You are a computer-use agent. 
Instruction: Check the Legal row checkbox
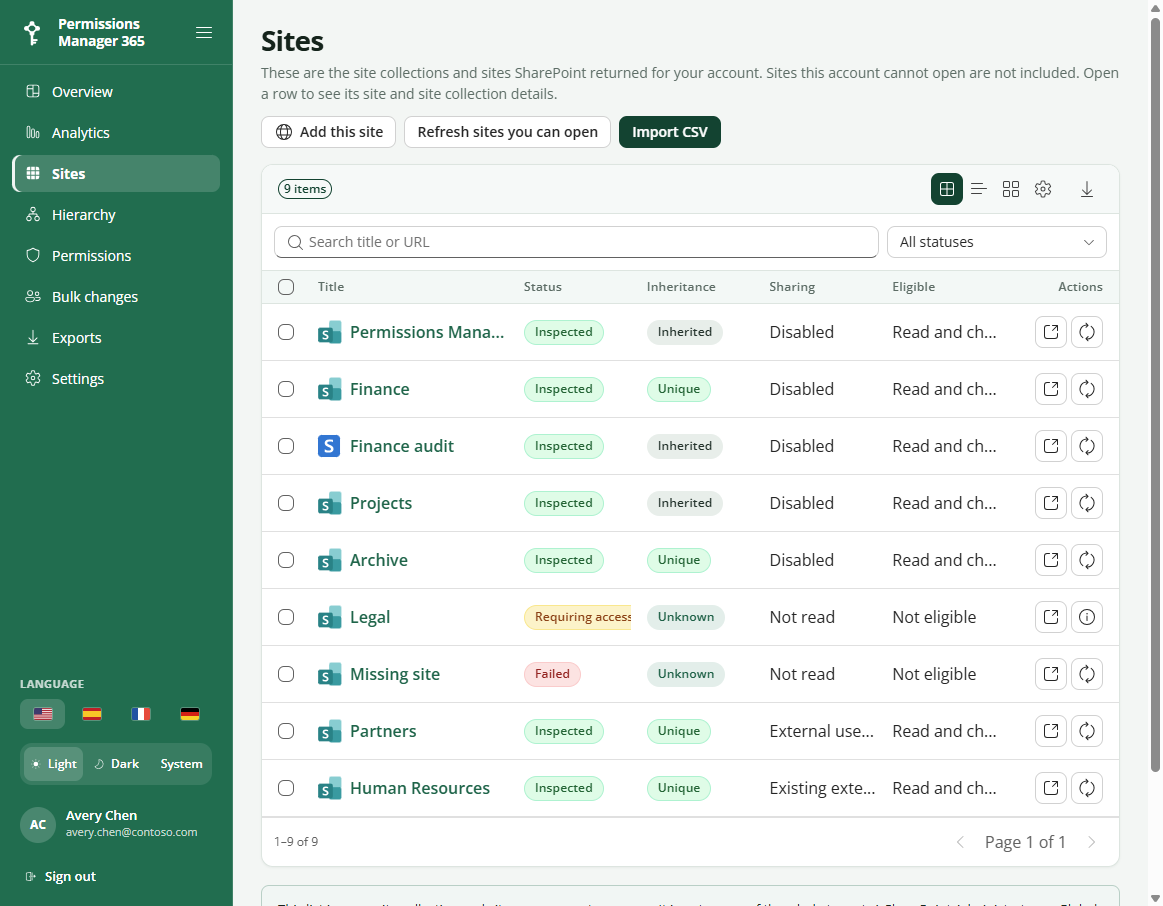pos(286,617)
